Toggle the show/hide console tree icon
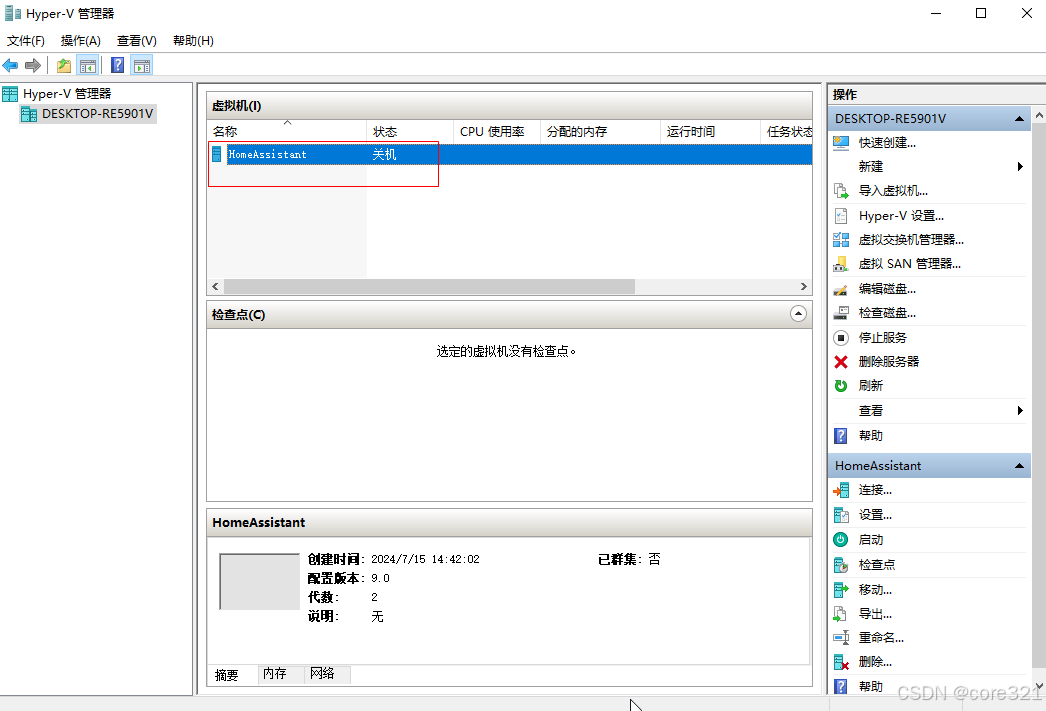 [88, 65]
